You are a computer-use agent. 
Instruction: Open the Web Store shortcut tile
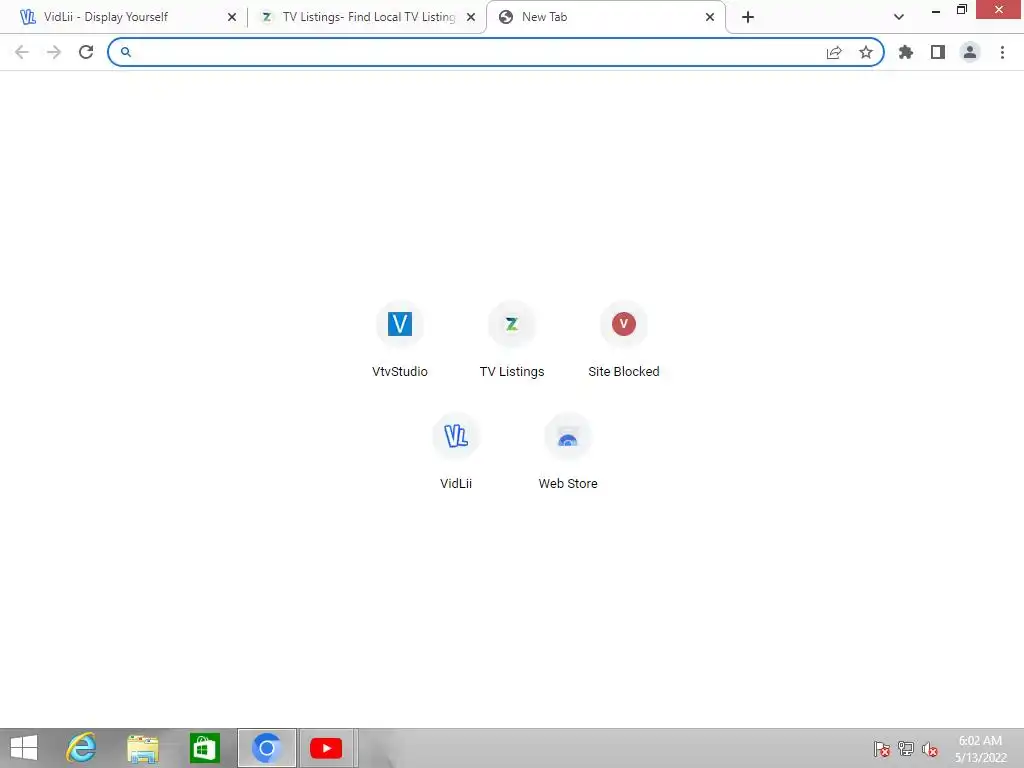pos(568,436)
